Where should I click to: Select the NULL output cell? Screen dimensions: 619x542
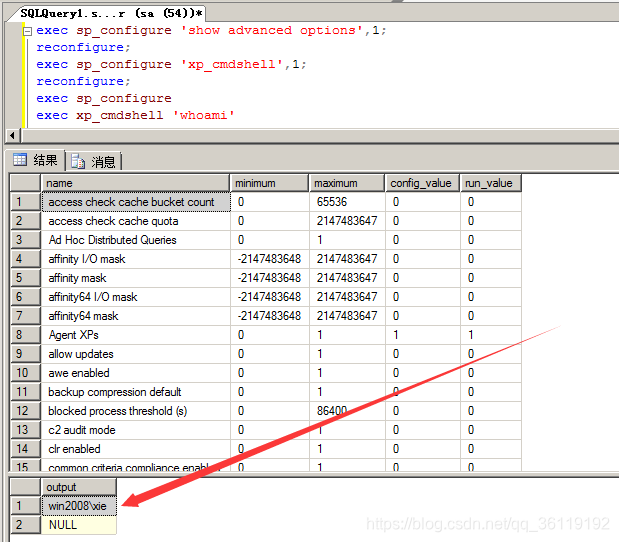[x=79, y=525]
